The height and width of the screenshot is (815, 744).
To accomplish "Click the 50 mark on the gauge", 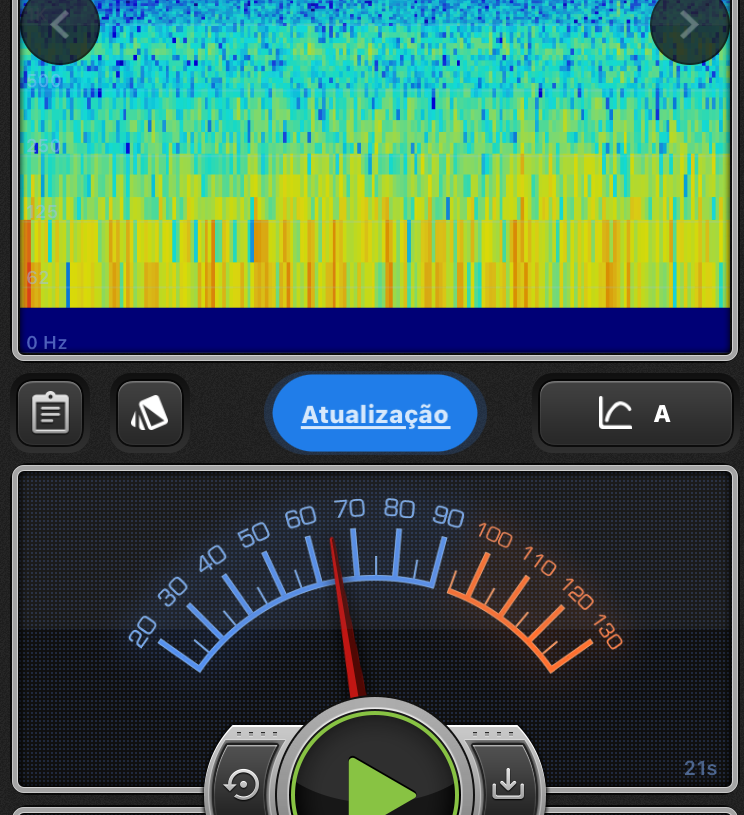I will [254, 534].
